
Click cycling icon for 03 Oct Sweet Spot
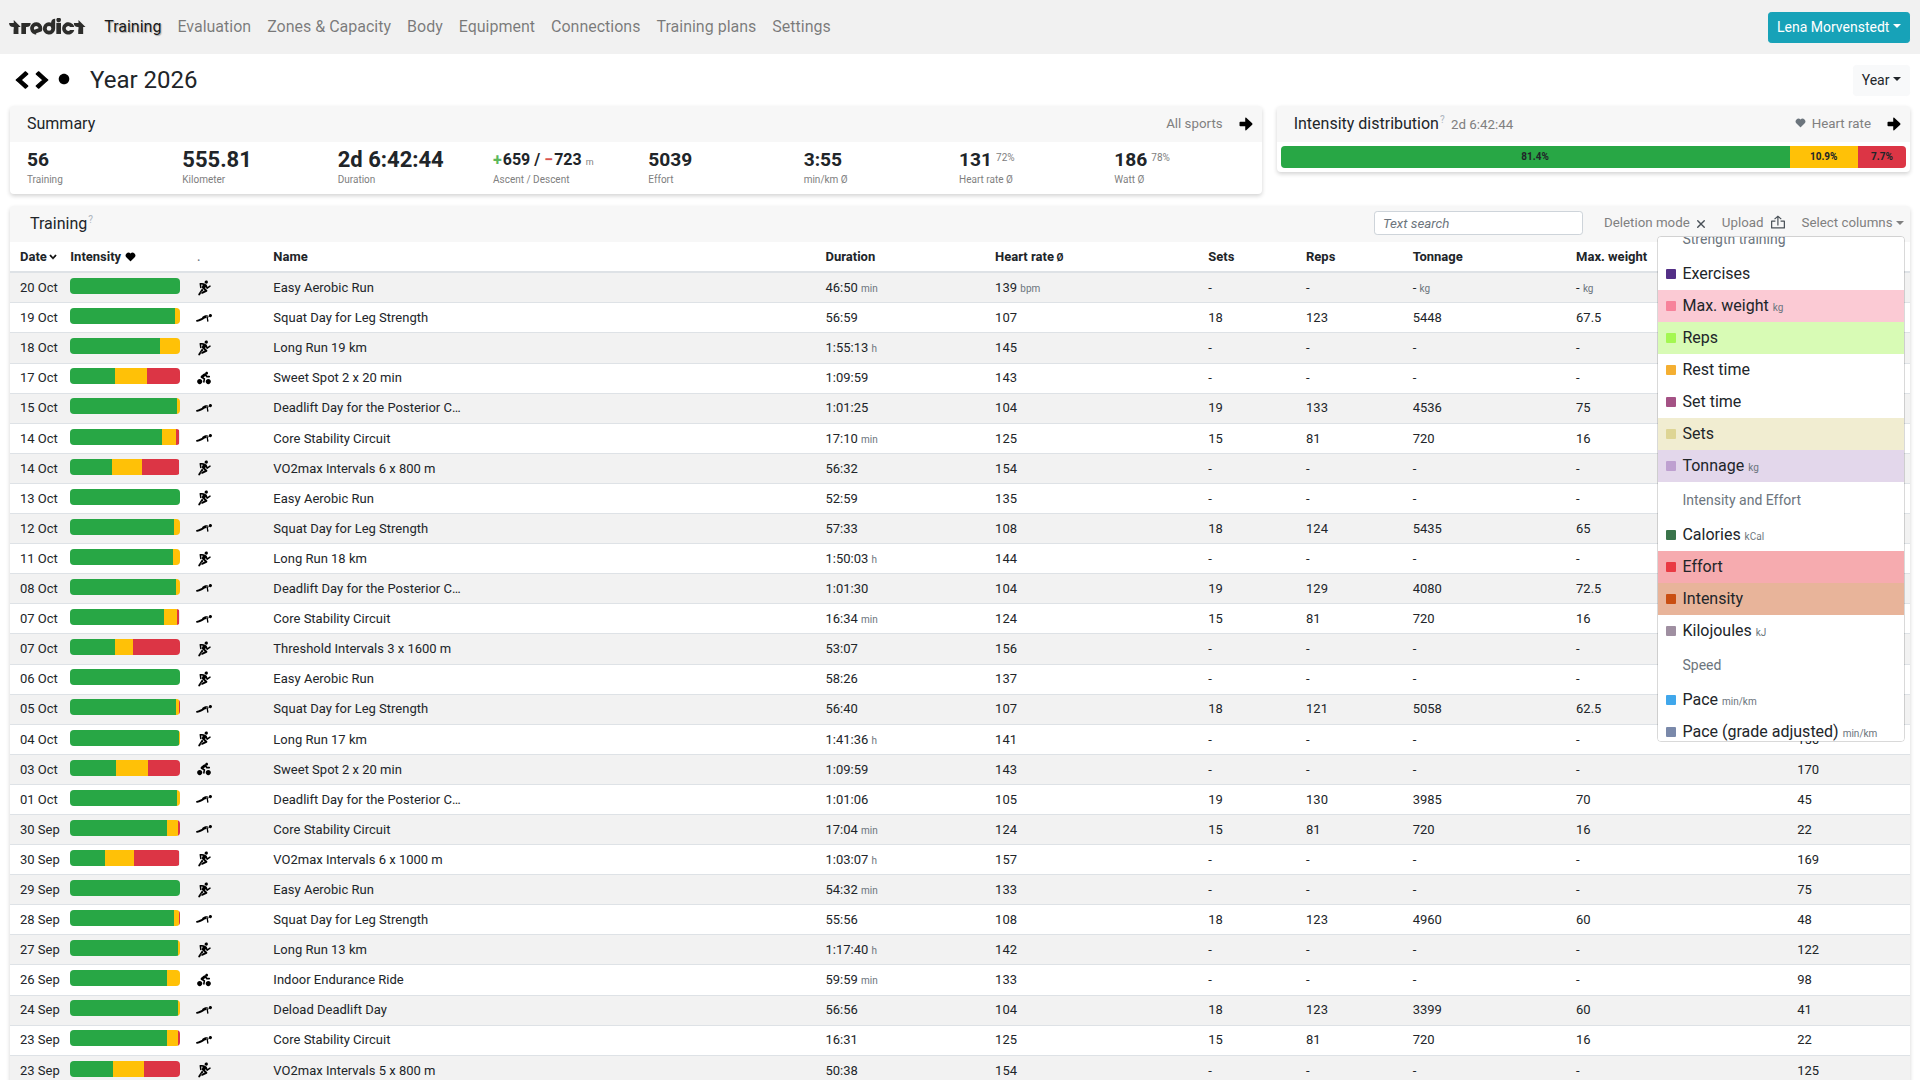coord(204,770)
